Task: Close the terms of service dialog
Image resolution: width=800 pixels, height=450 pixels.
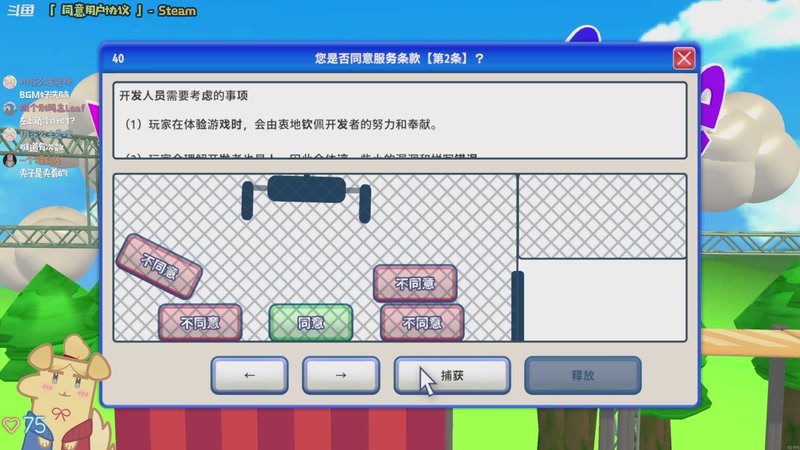Action: 684,58
